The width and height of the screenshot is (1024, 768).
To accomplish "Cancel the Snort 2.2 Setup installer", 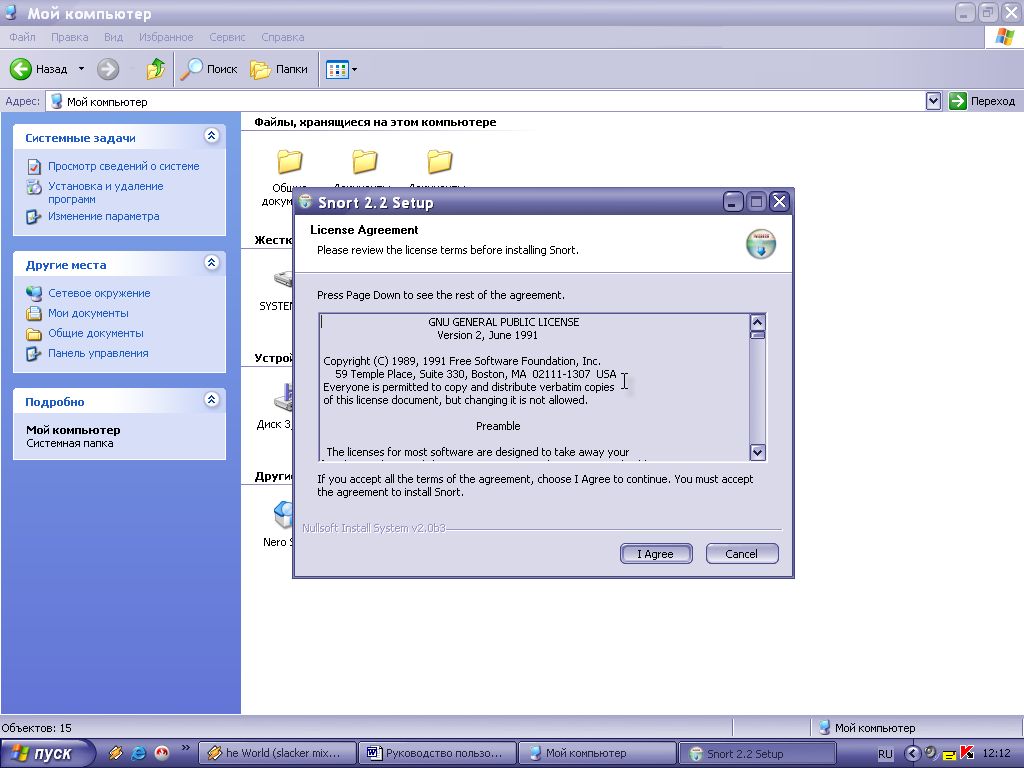I will pos(742,554).
